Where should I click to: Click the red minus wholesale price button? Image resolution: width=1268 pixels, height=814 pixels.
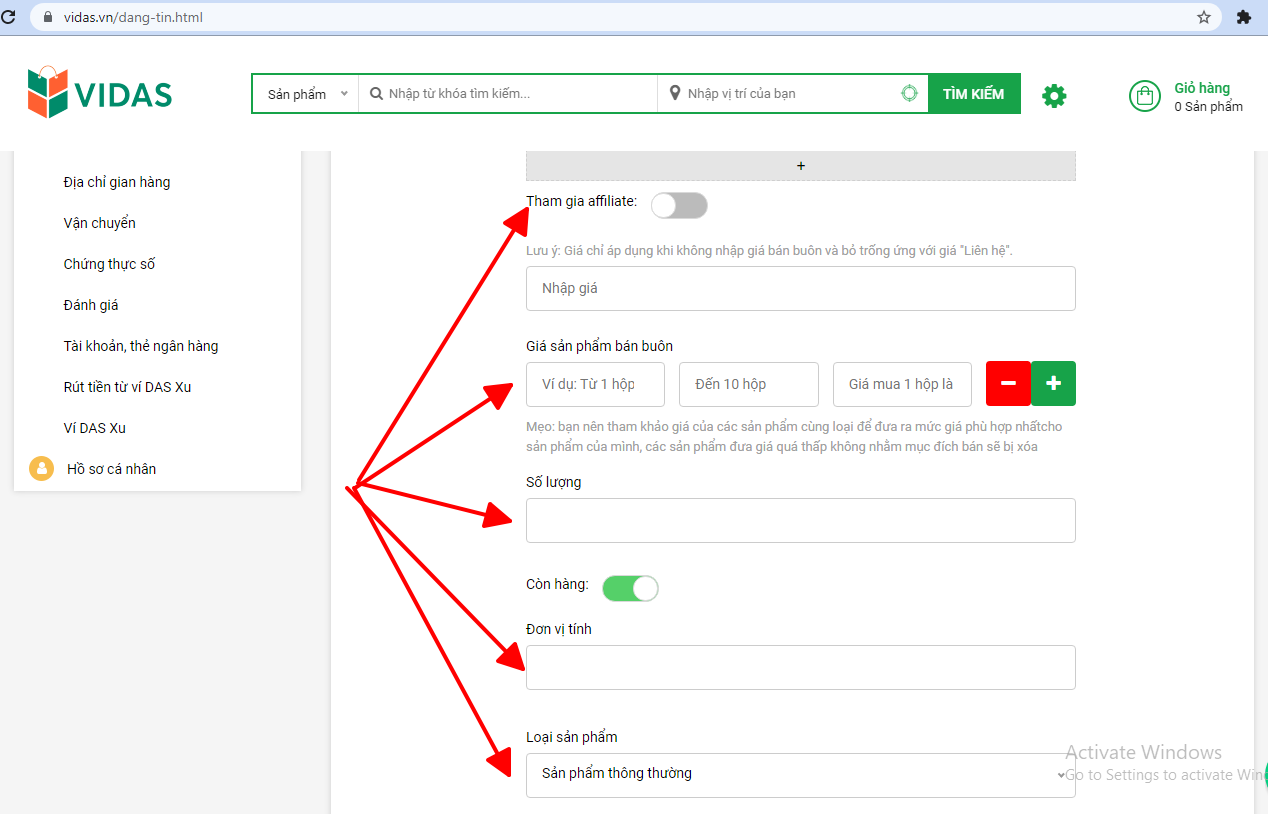(1008, 384)
